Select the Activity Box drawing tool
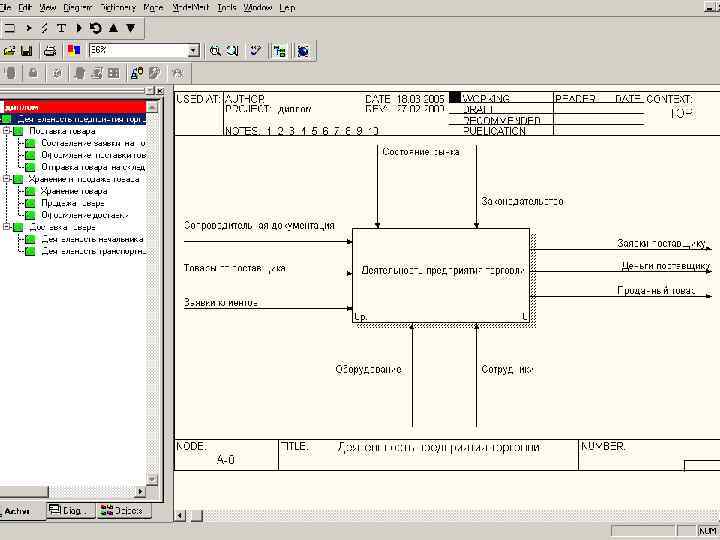The image size is (720, 540). (9, 28)
